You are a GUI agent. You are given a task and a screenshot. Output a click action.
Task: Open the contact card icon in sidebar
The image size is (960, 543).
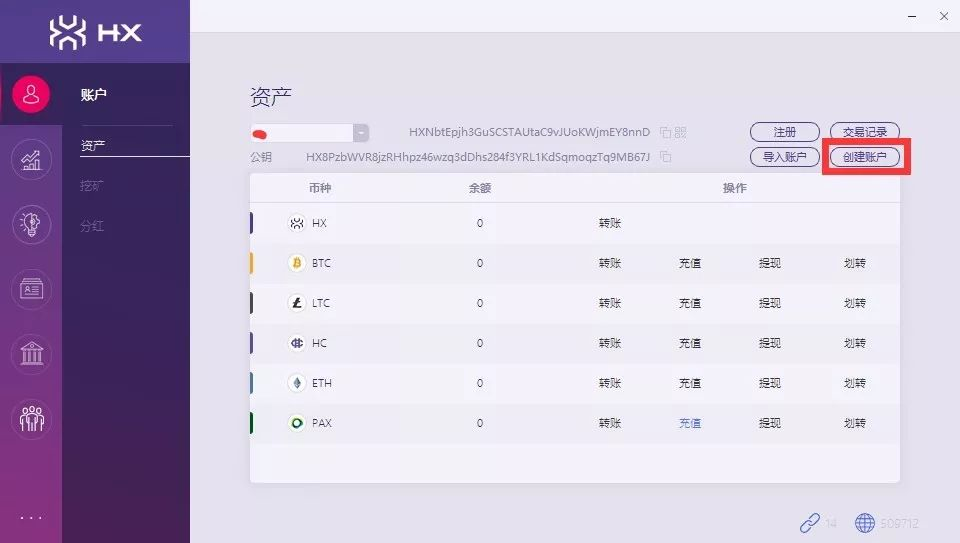click(31, 289)
